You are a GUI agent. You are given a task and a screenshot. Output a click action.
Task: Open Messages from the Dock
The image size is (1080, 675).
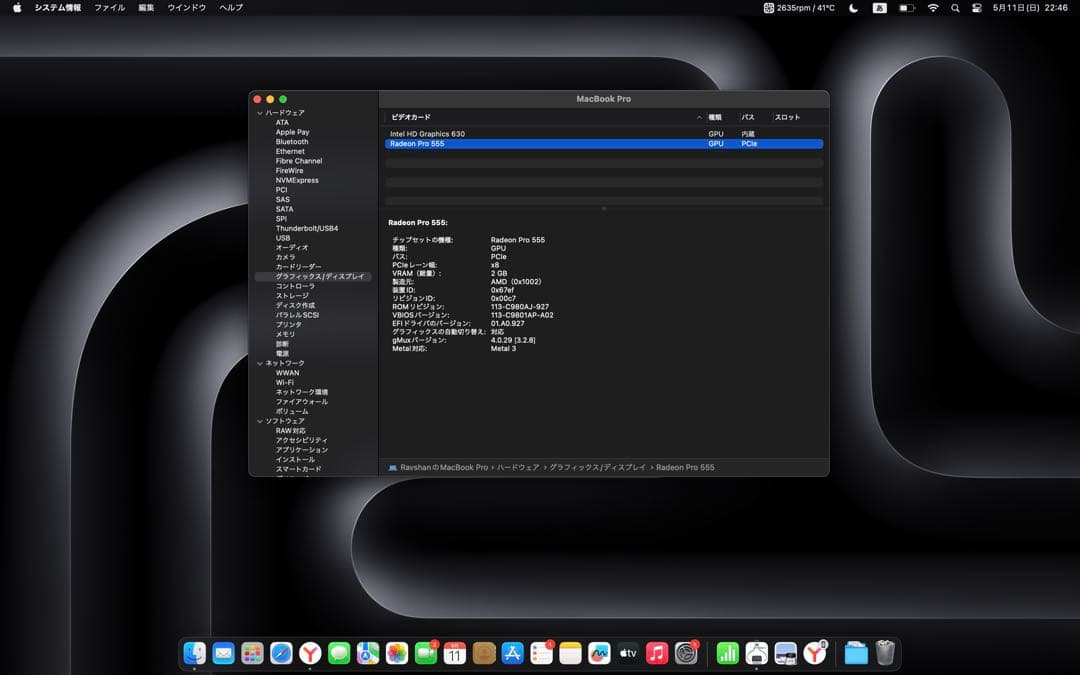click(x=339, y=652)
